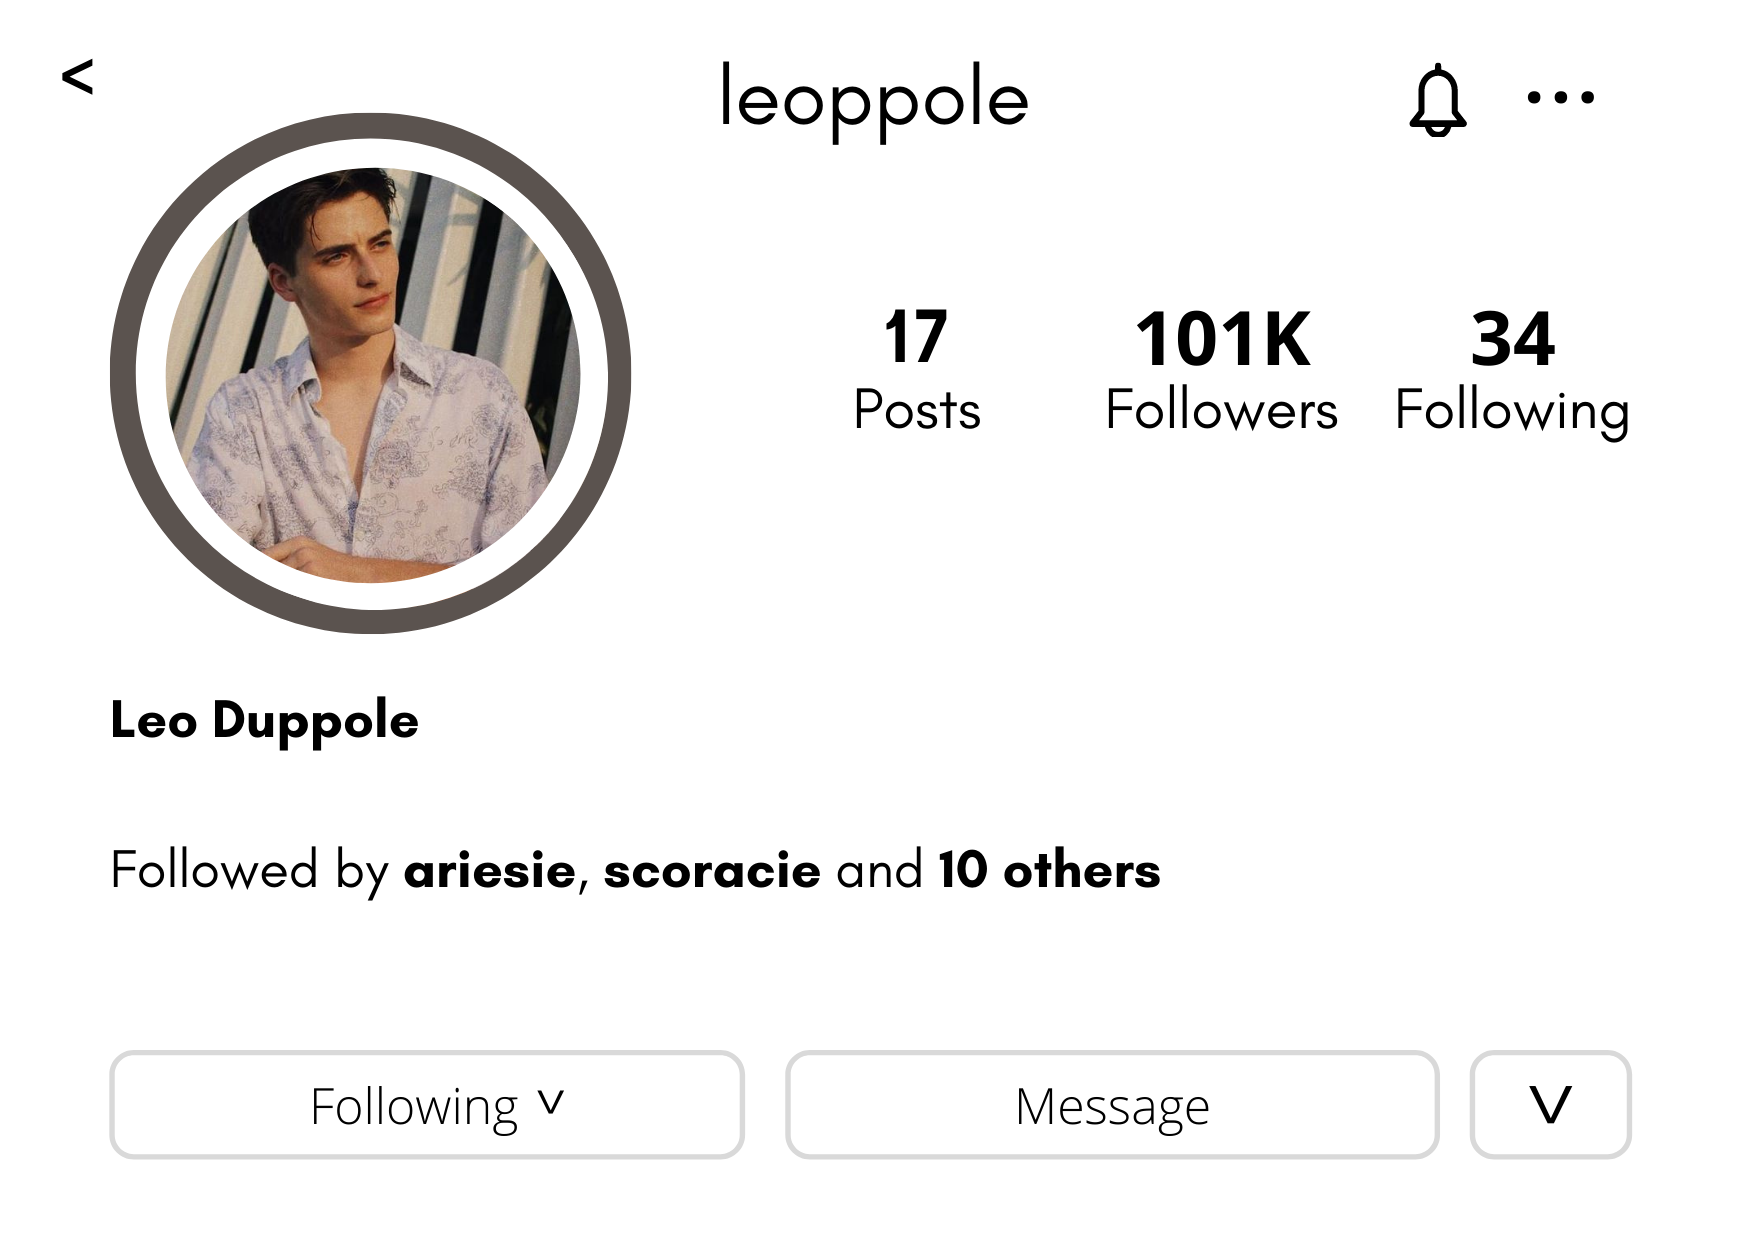Send a message with the Message button

click(1112, 1105)
